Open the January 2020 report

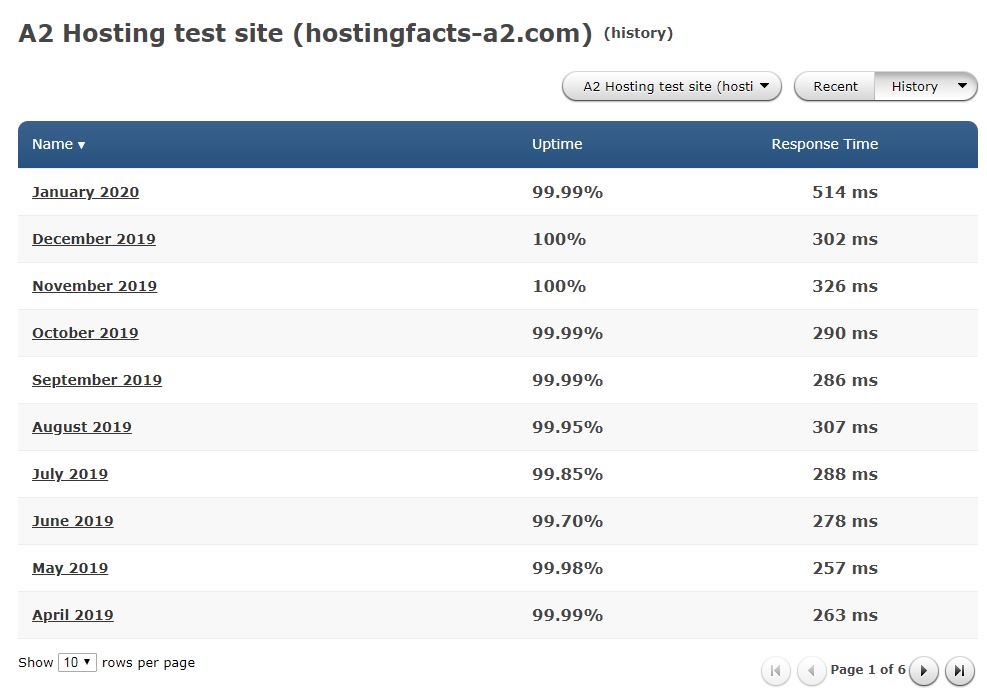click(86, 192)
